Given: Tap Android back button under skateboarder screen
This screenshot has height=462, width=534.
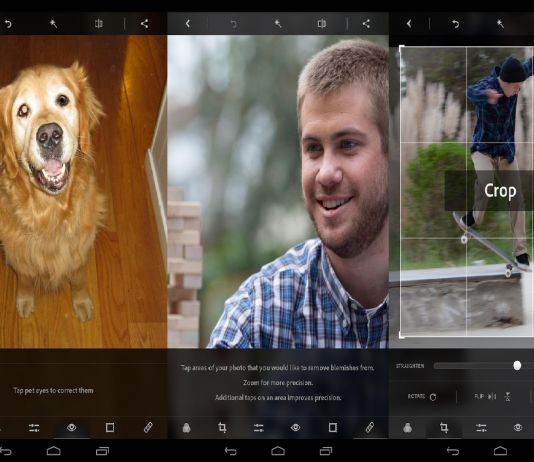Looking at the screenshot, I should [453, 451].
